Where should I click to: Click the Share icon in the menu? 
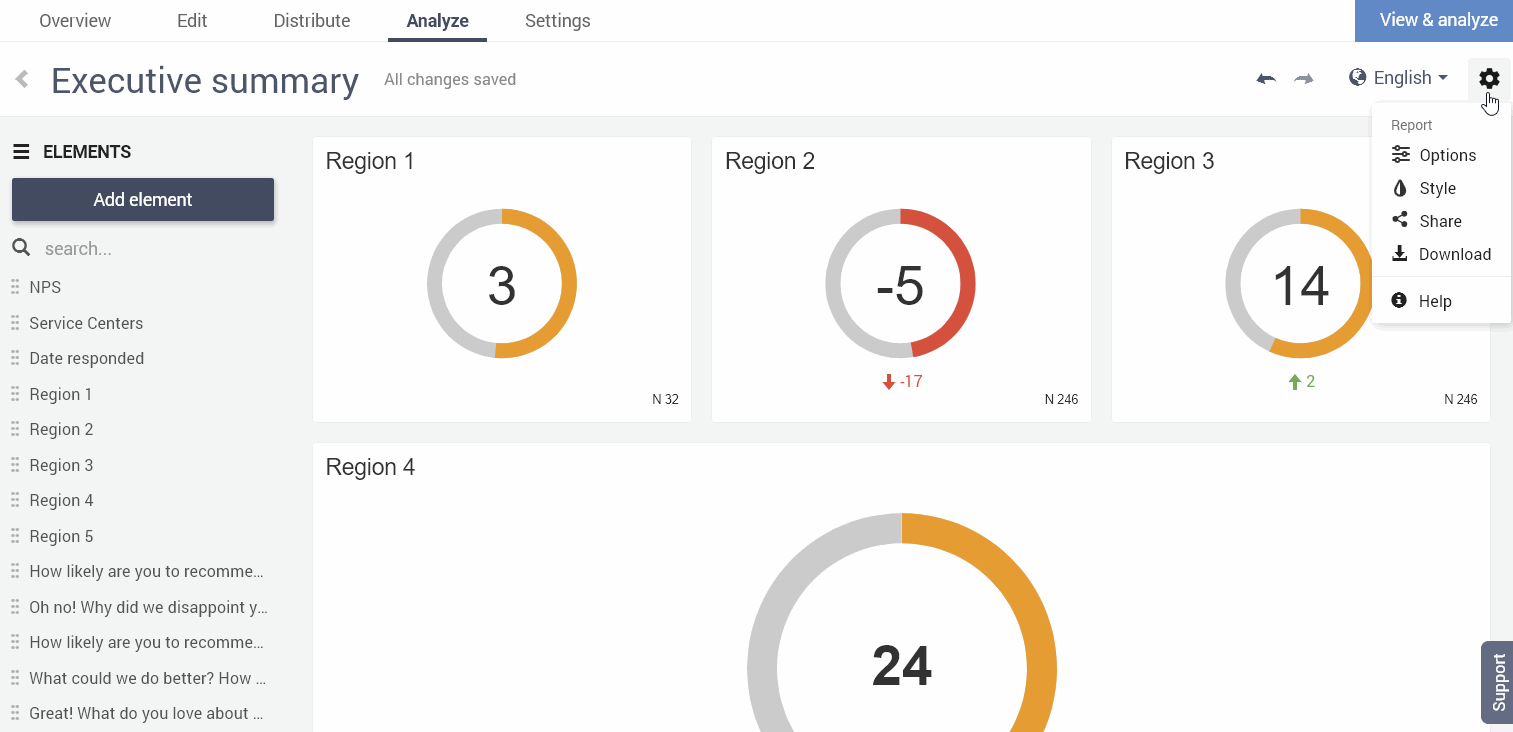[1400, 220]
